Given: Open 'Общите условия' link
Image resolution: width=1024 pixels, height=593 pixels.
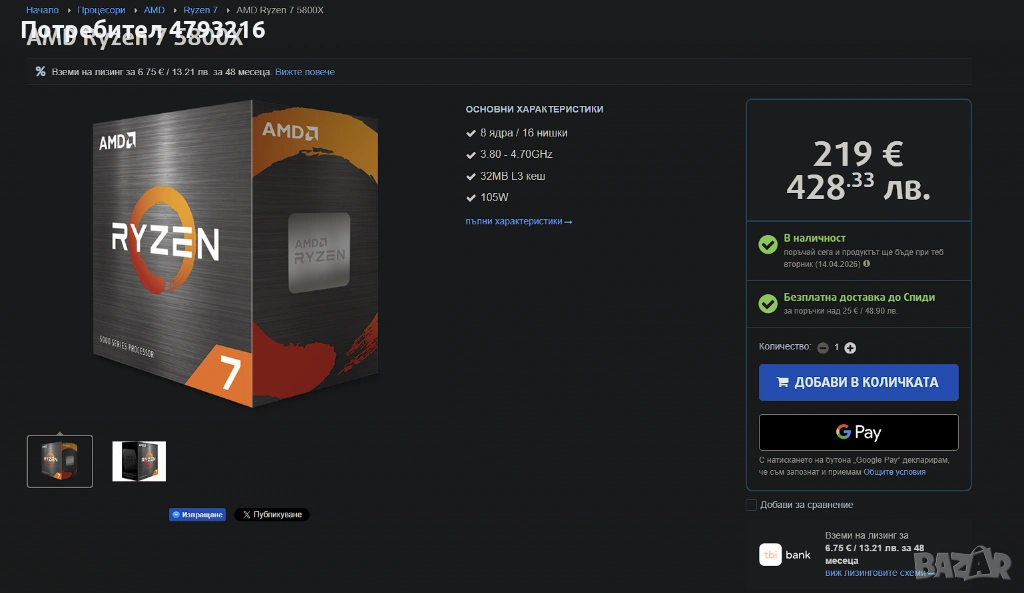Looking at the screenshot, I should pyautogui.click(x=894, y=472).
